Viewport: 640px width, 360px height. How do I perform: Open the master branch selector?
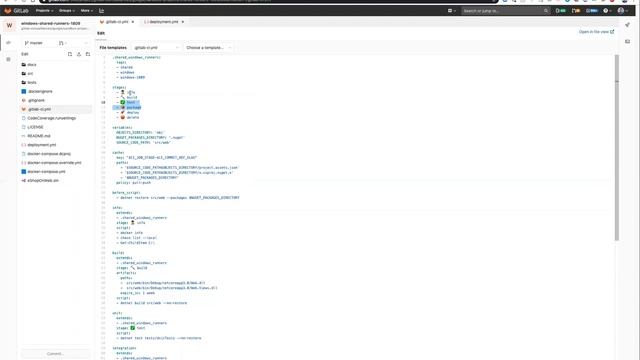(34, 43)
